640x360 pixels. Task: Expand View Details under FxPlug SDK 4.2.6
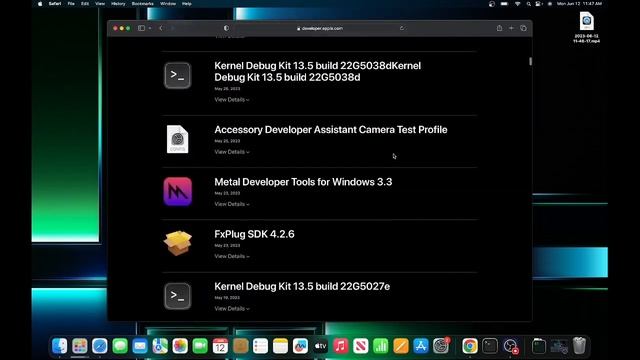(x=231, y=256)
